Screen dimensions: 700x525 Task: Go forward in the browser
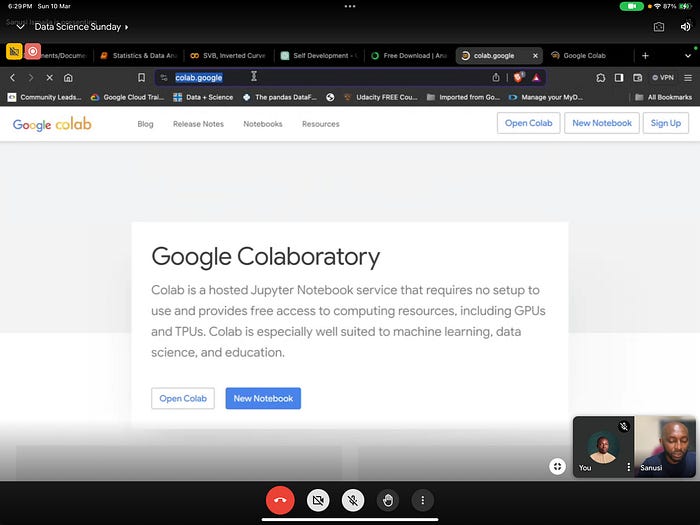pyautogui.click(x=31, y=78)
